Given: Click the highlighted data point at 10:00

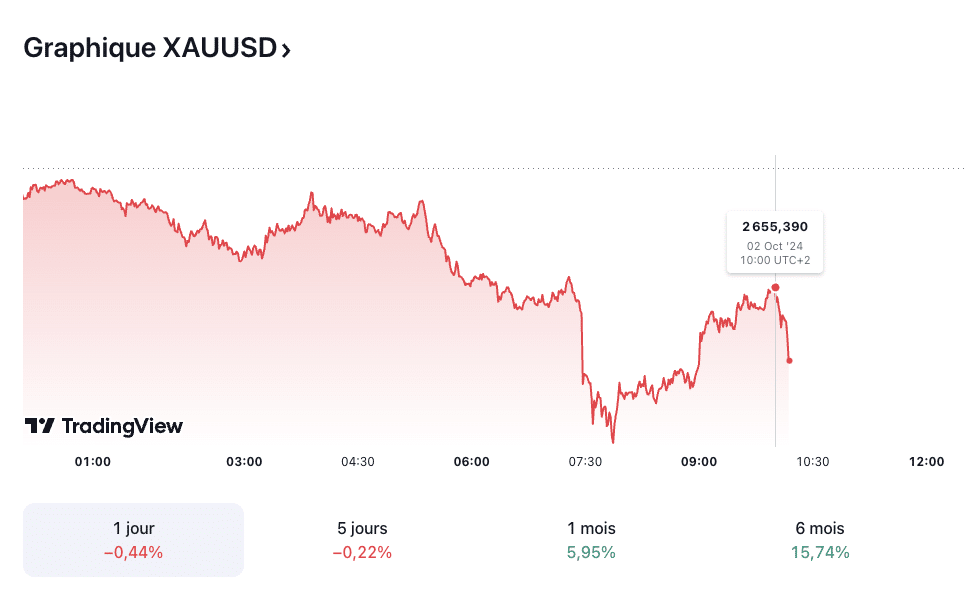Looking at the screenshot, I should [775, 288].
